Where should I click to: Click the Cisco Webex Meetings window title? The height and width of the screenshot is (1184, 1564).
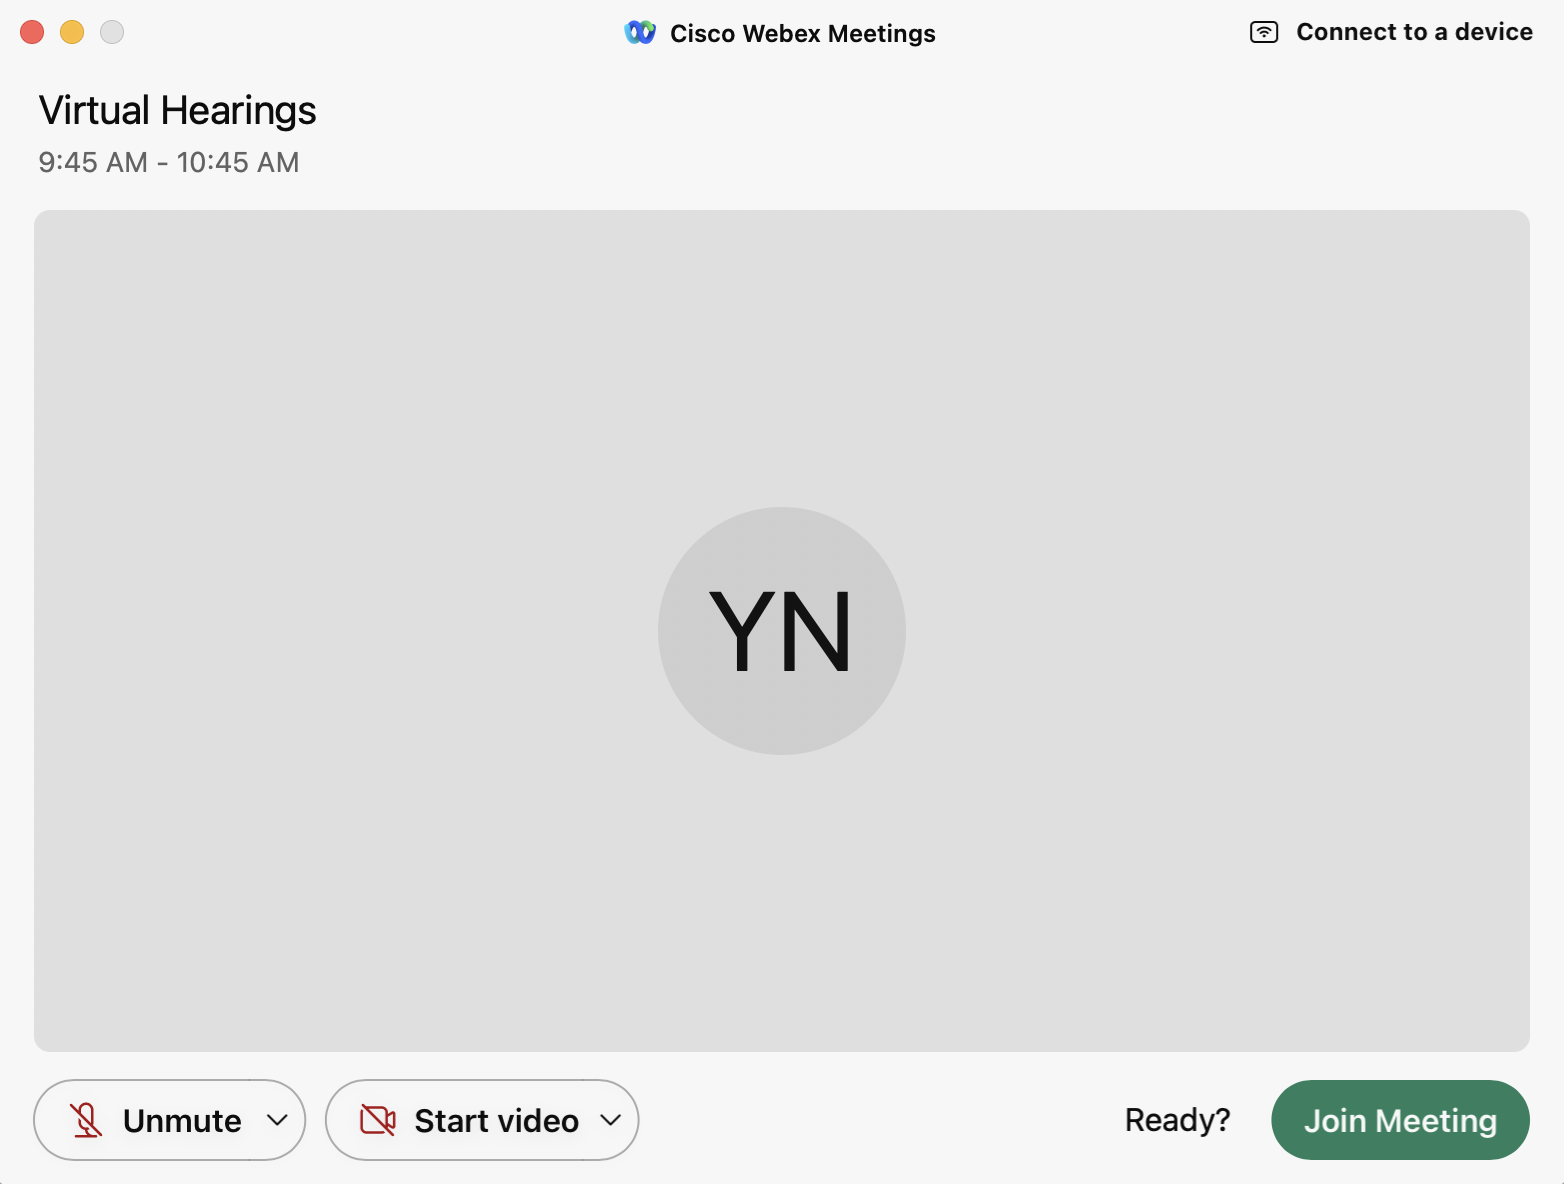pyautogui.click(x=802, y=34)
